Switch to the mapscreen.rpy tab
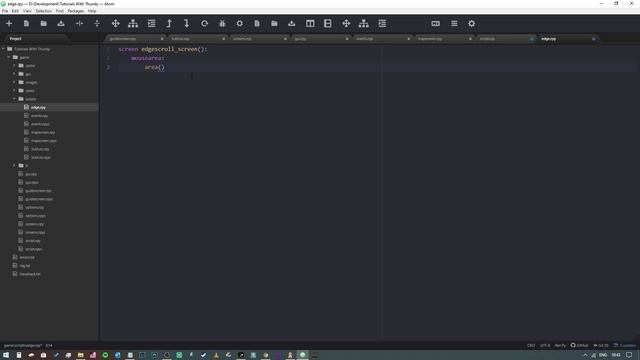This screenshot has height=360, width=640. (x=443, y=39)
